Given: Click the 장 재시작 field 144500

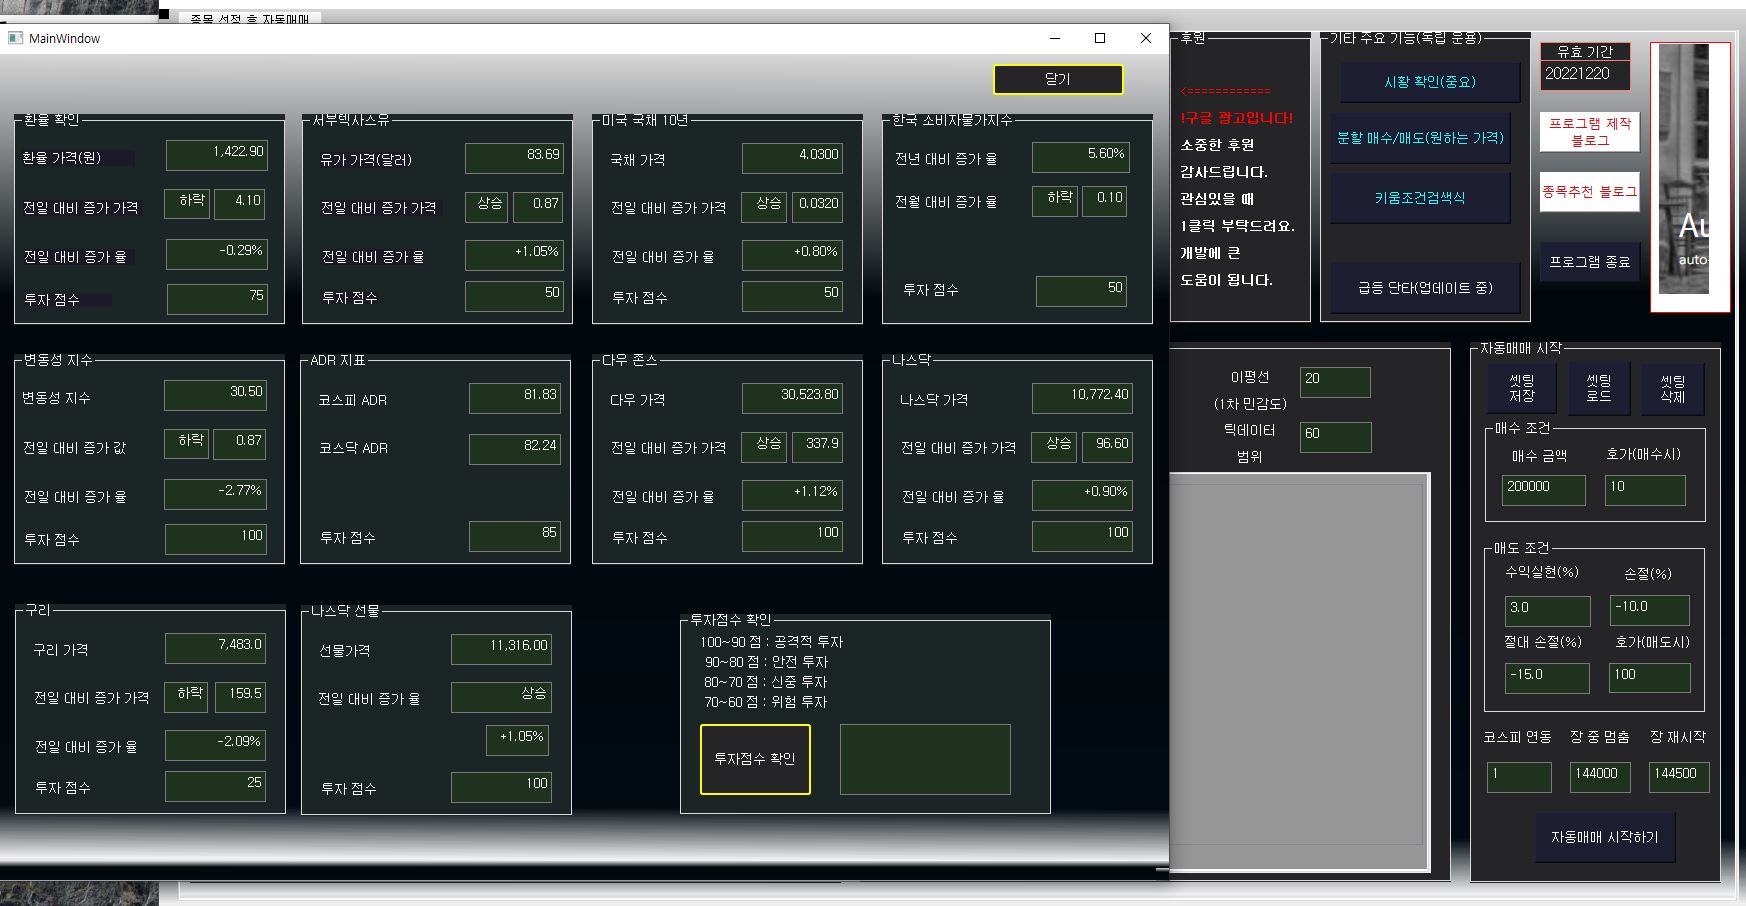Looking at the screenshot, I should 1679,777.
